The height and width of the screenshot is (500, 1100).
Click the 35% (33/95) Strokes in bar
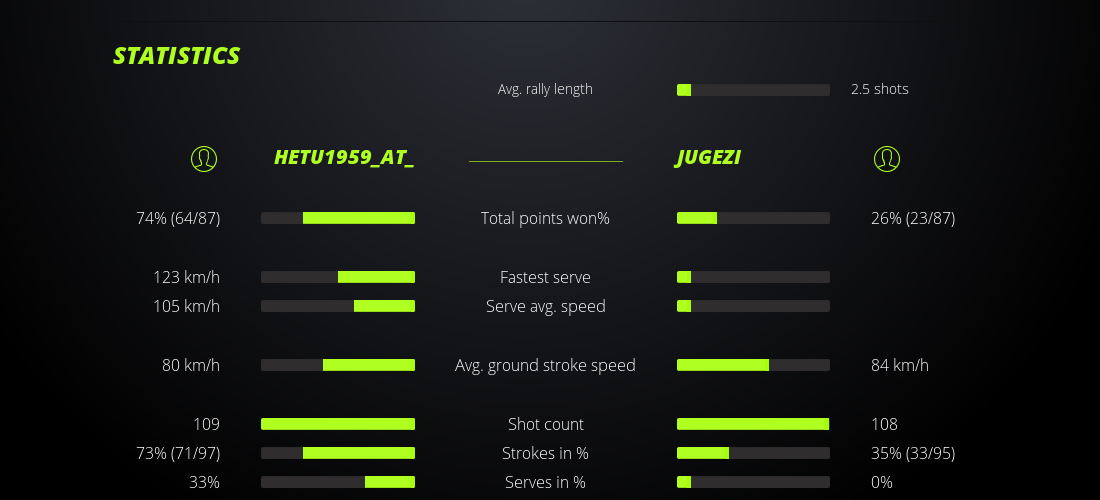(x=753, y=453)
